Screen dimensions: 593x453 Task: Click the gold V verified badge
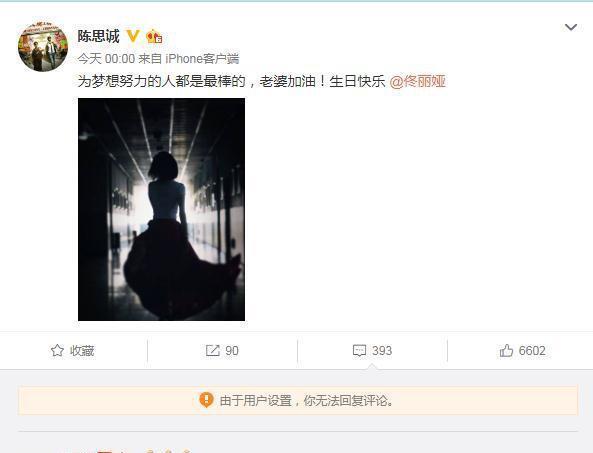pyautogui.click(x=133, y=36)
